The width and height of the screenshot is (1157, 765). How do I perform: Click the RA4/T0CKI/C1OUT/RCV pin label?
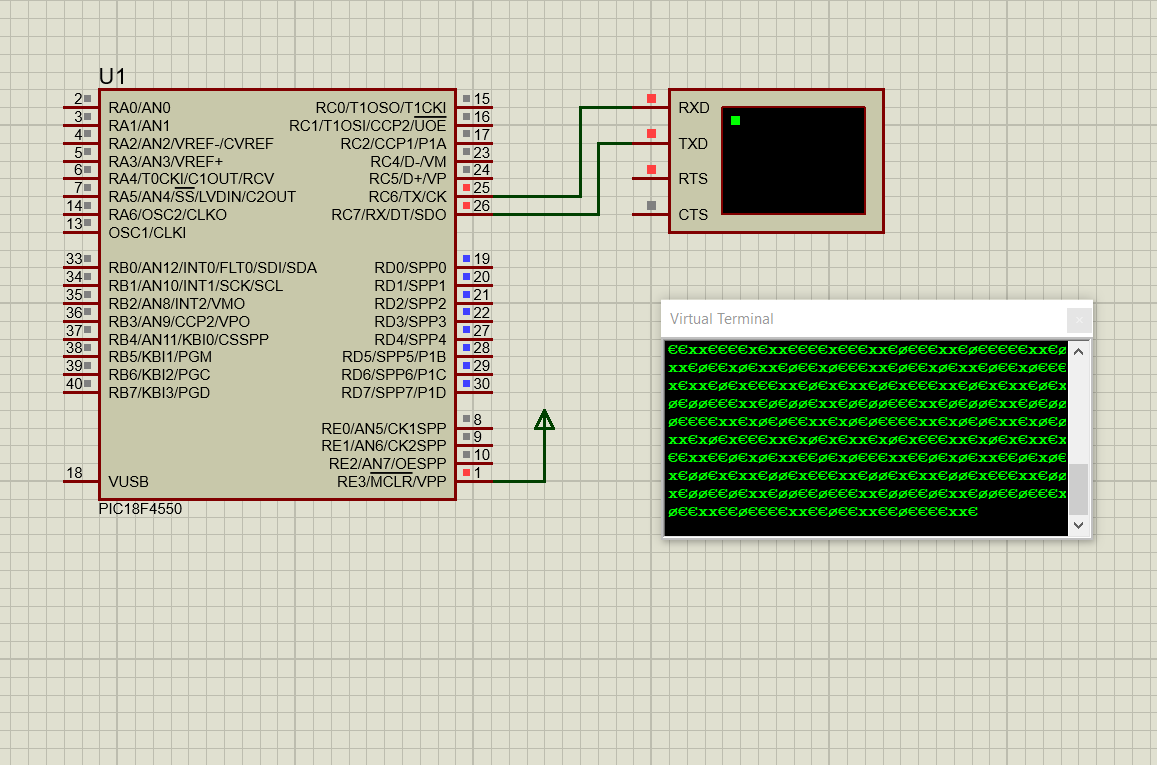click(191, 179)
